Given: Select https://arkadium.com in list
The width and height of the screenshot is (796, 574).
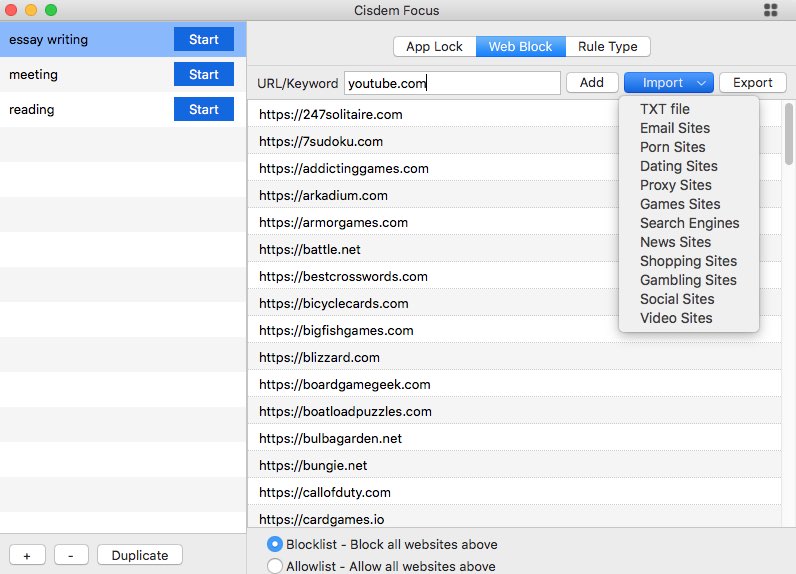Looking at the screenshot, I should click(514, 195).
